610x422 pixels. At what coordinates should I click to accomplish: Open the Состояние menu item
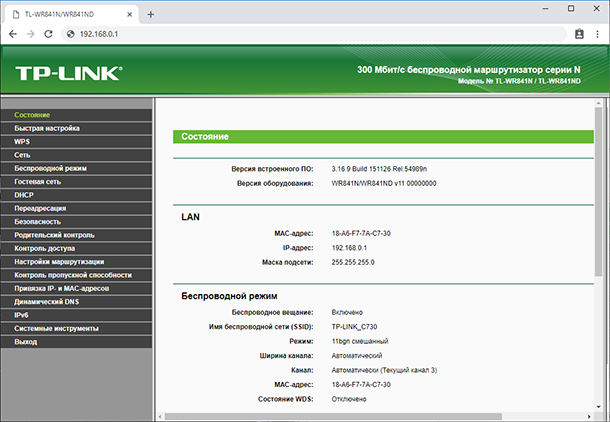click(77, 115)
